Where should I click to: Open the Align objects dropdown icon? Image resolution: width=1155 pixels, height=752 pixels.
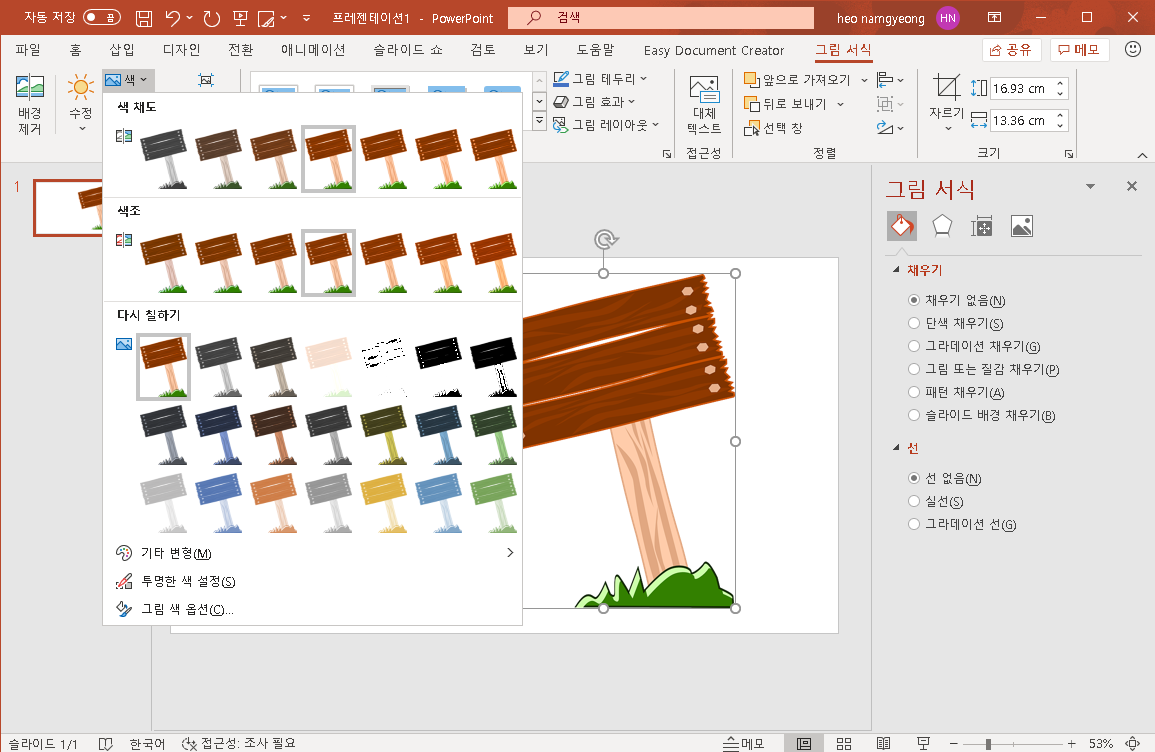coord(890,80)
